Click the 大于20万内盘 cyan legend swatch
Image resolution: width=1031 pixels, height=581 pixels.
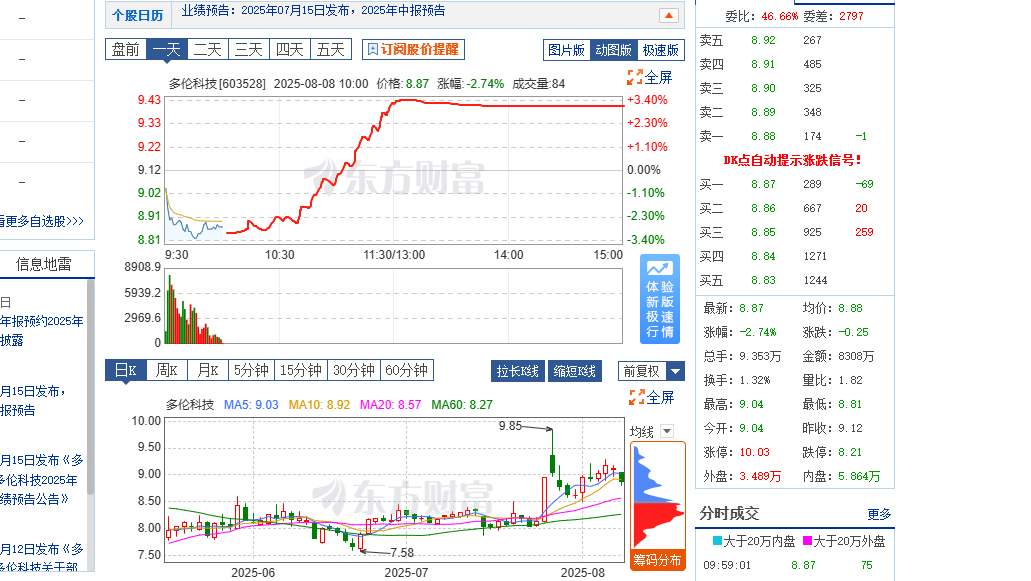point(717,541)
